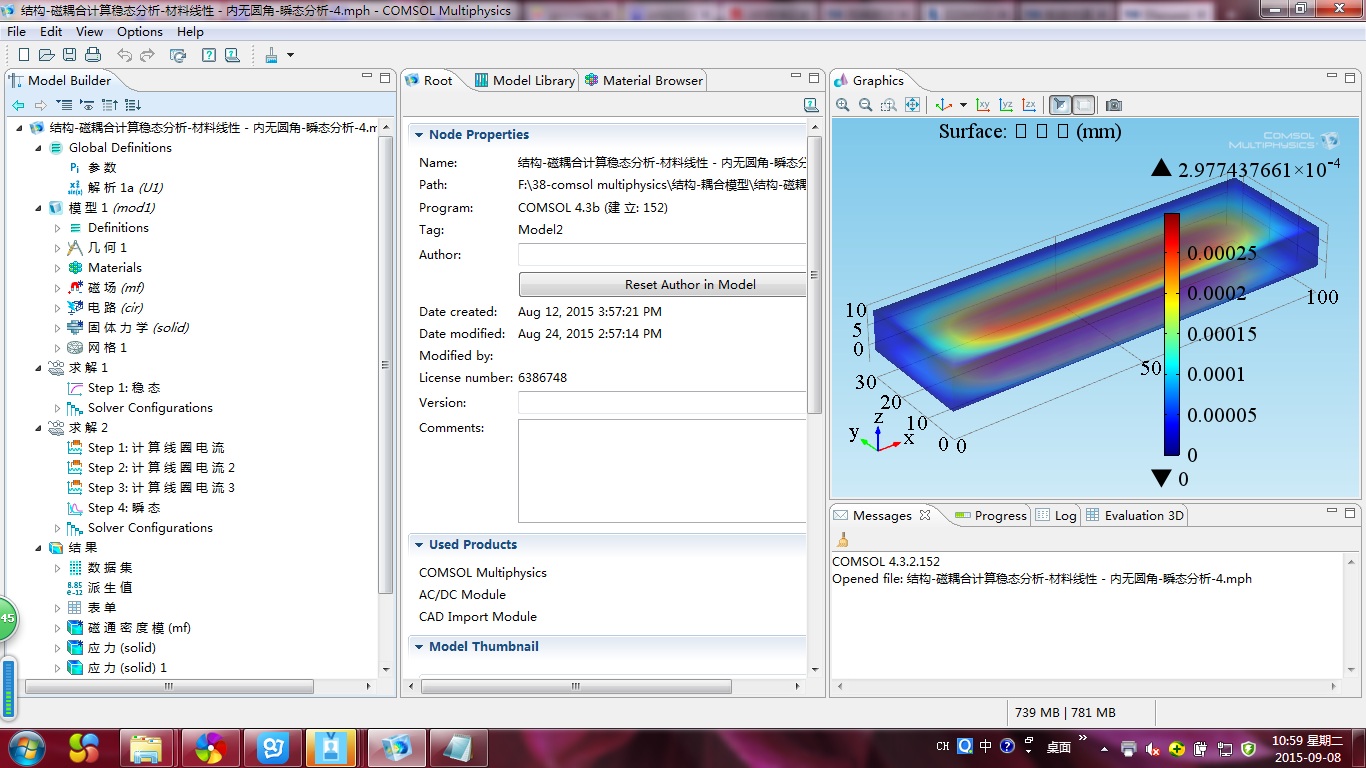Open the Options menu

[139, 32]
